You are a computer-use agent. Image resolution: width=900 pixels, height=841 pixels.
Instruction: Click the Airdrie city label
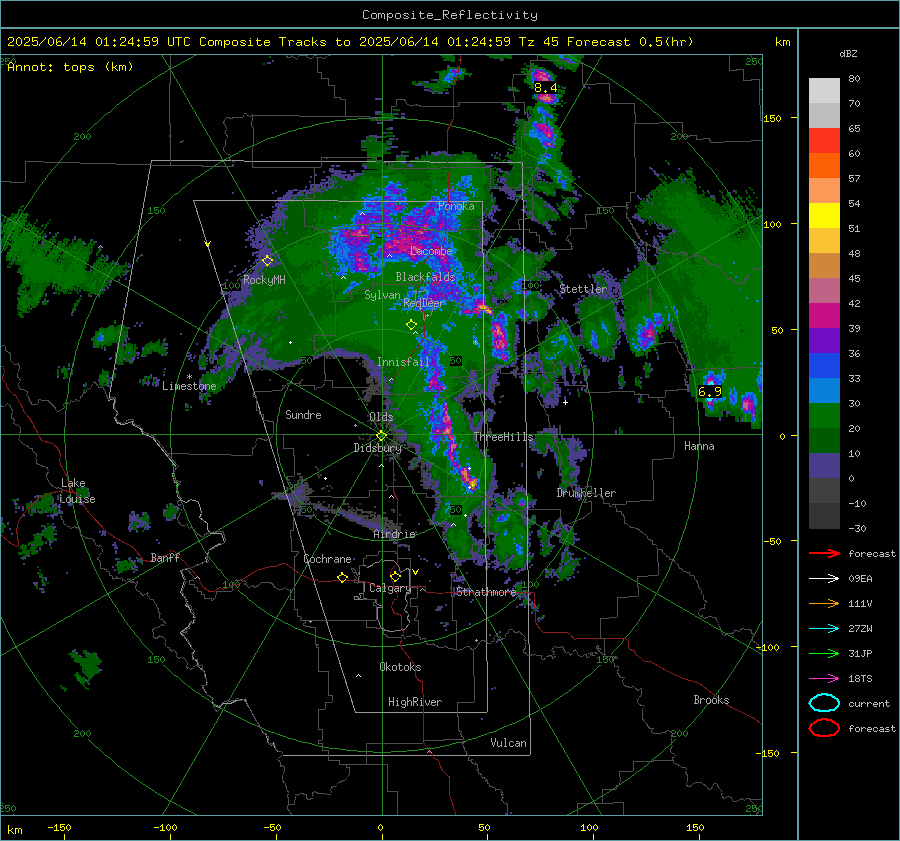[x=394, y=534]
